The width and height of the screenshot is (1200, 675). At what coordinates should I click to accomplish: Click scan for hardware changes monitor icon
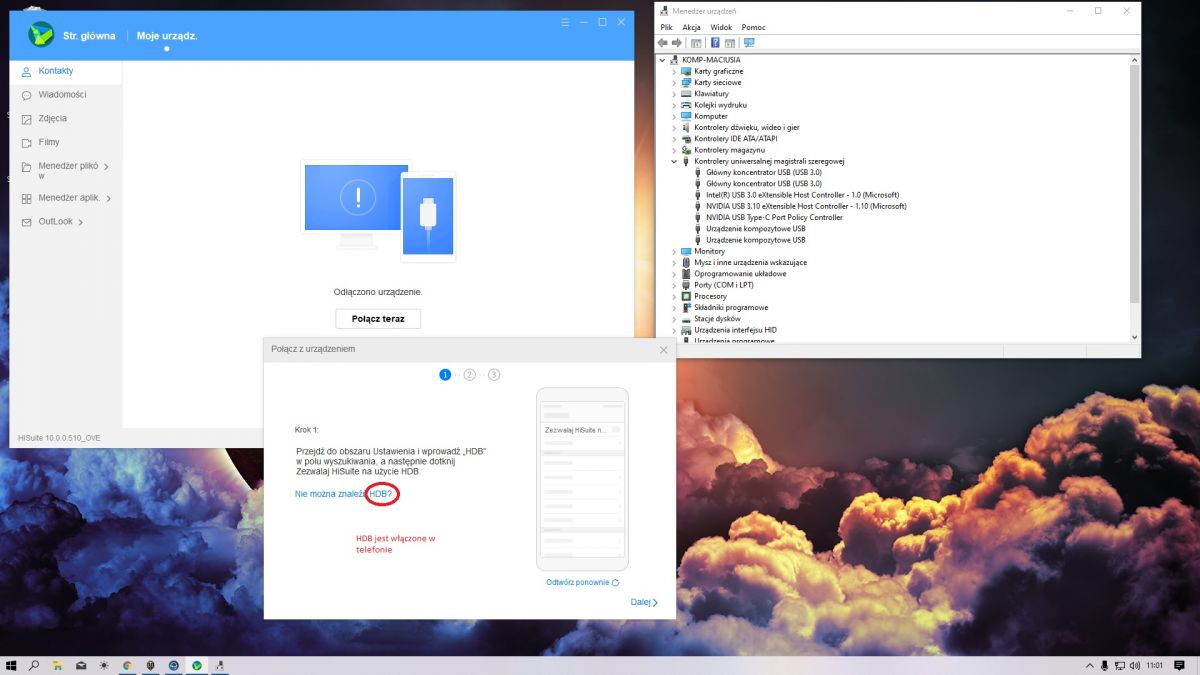[749, 43]
